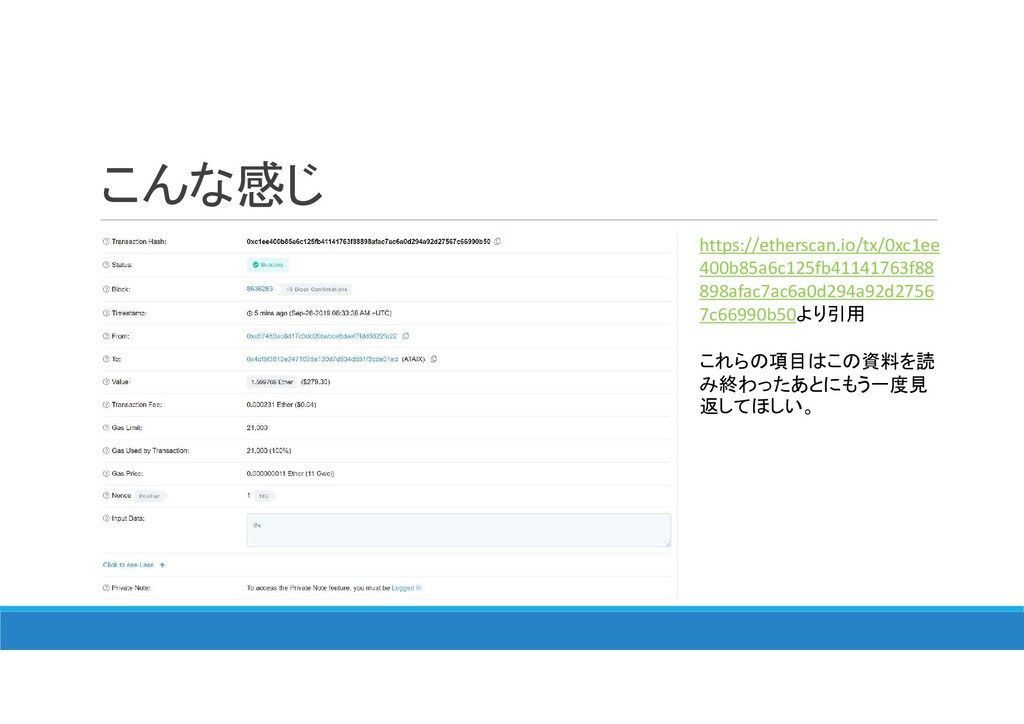Click inside the Input Data text box
Image resolution: width=1024 pixels, height=724 pixels.
(x=458, y=530)
